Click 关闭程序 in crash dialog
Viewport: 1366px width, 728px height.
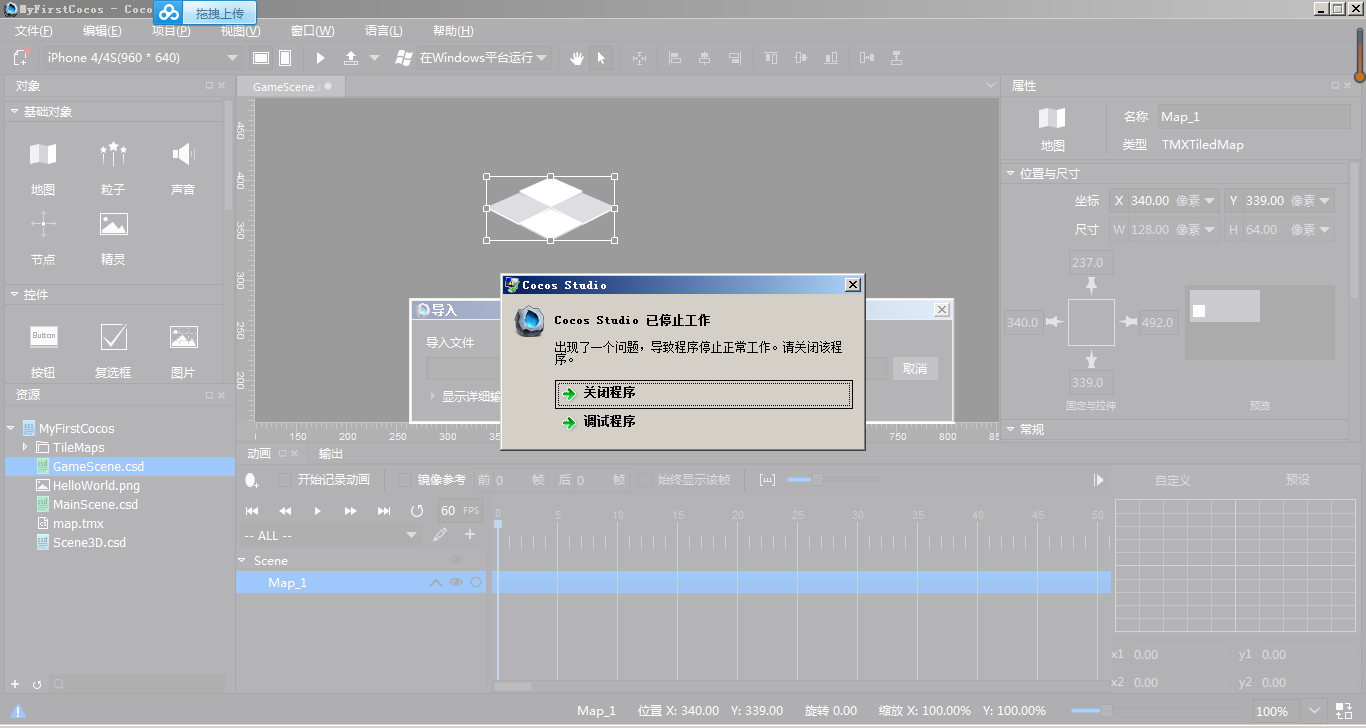coord(704,394)
